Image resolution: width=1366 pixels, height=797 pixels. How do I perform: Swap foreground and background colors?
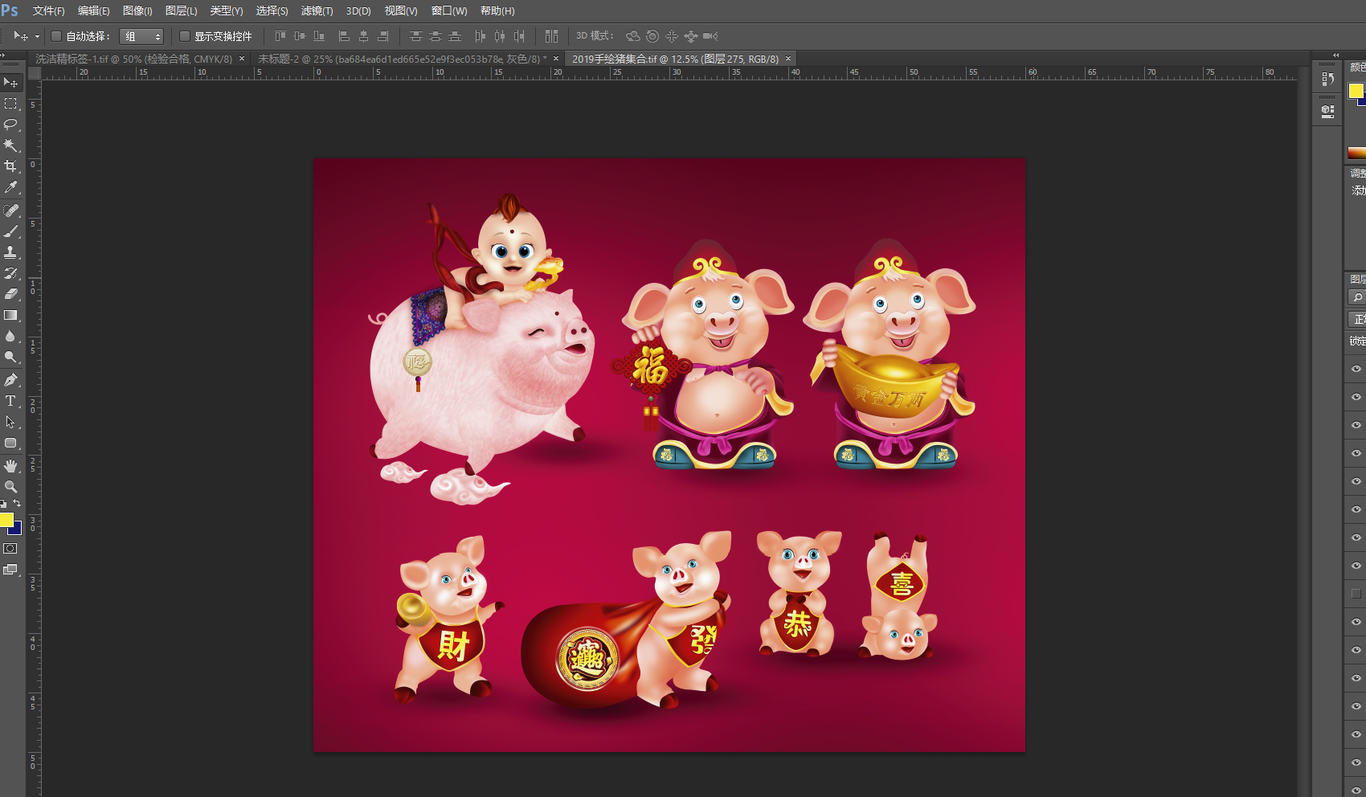click(17, 504)
